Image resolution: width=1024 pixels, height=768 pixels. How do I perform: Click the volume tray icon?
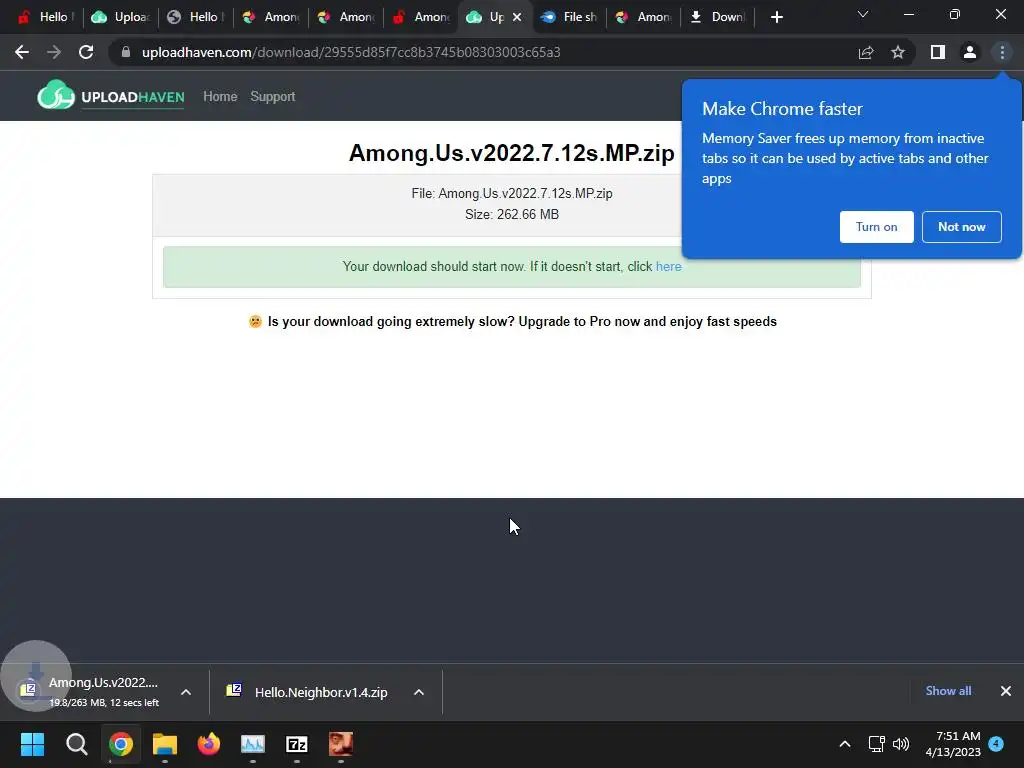point(901,744)
